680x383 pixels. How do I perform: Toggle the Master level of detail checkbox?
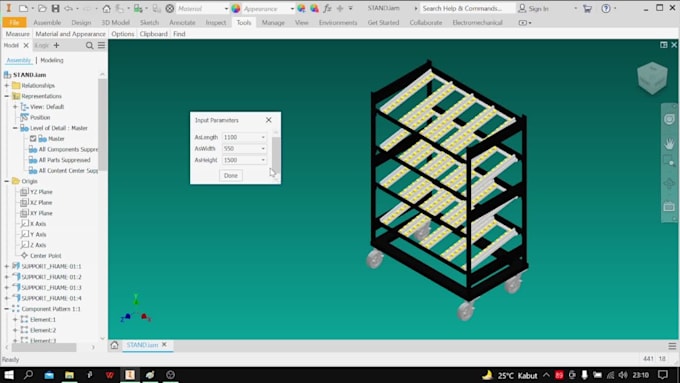click(x=33, y=139)
